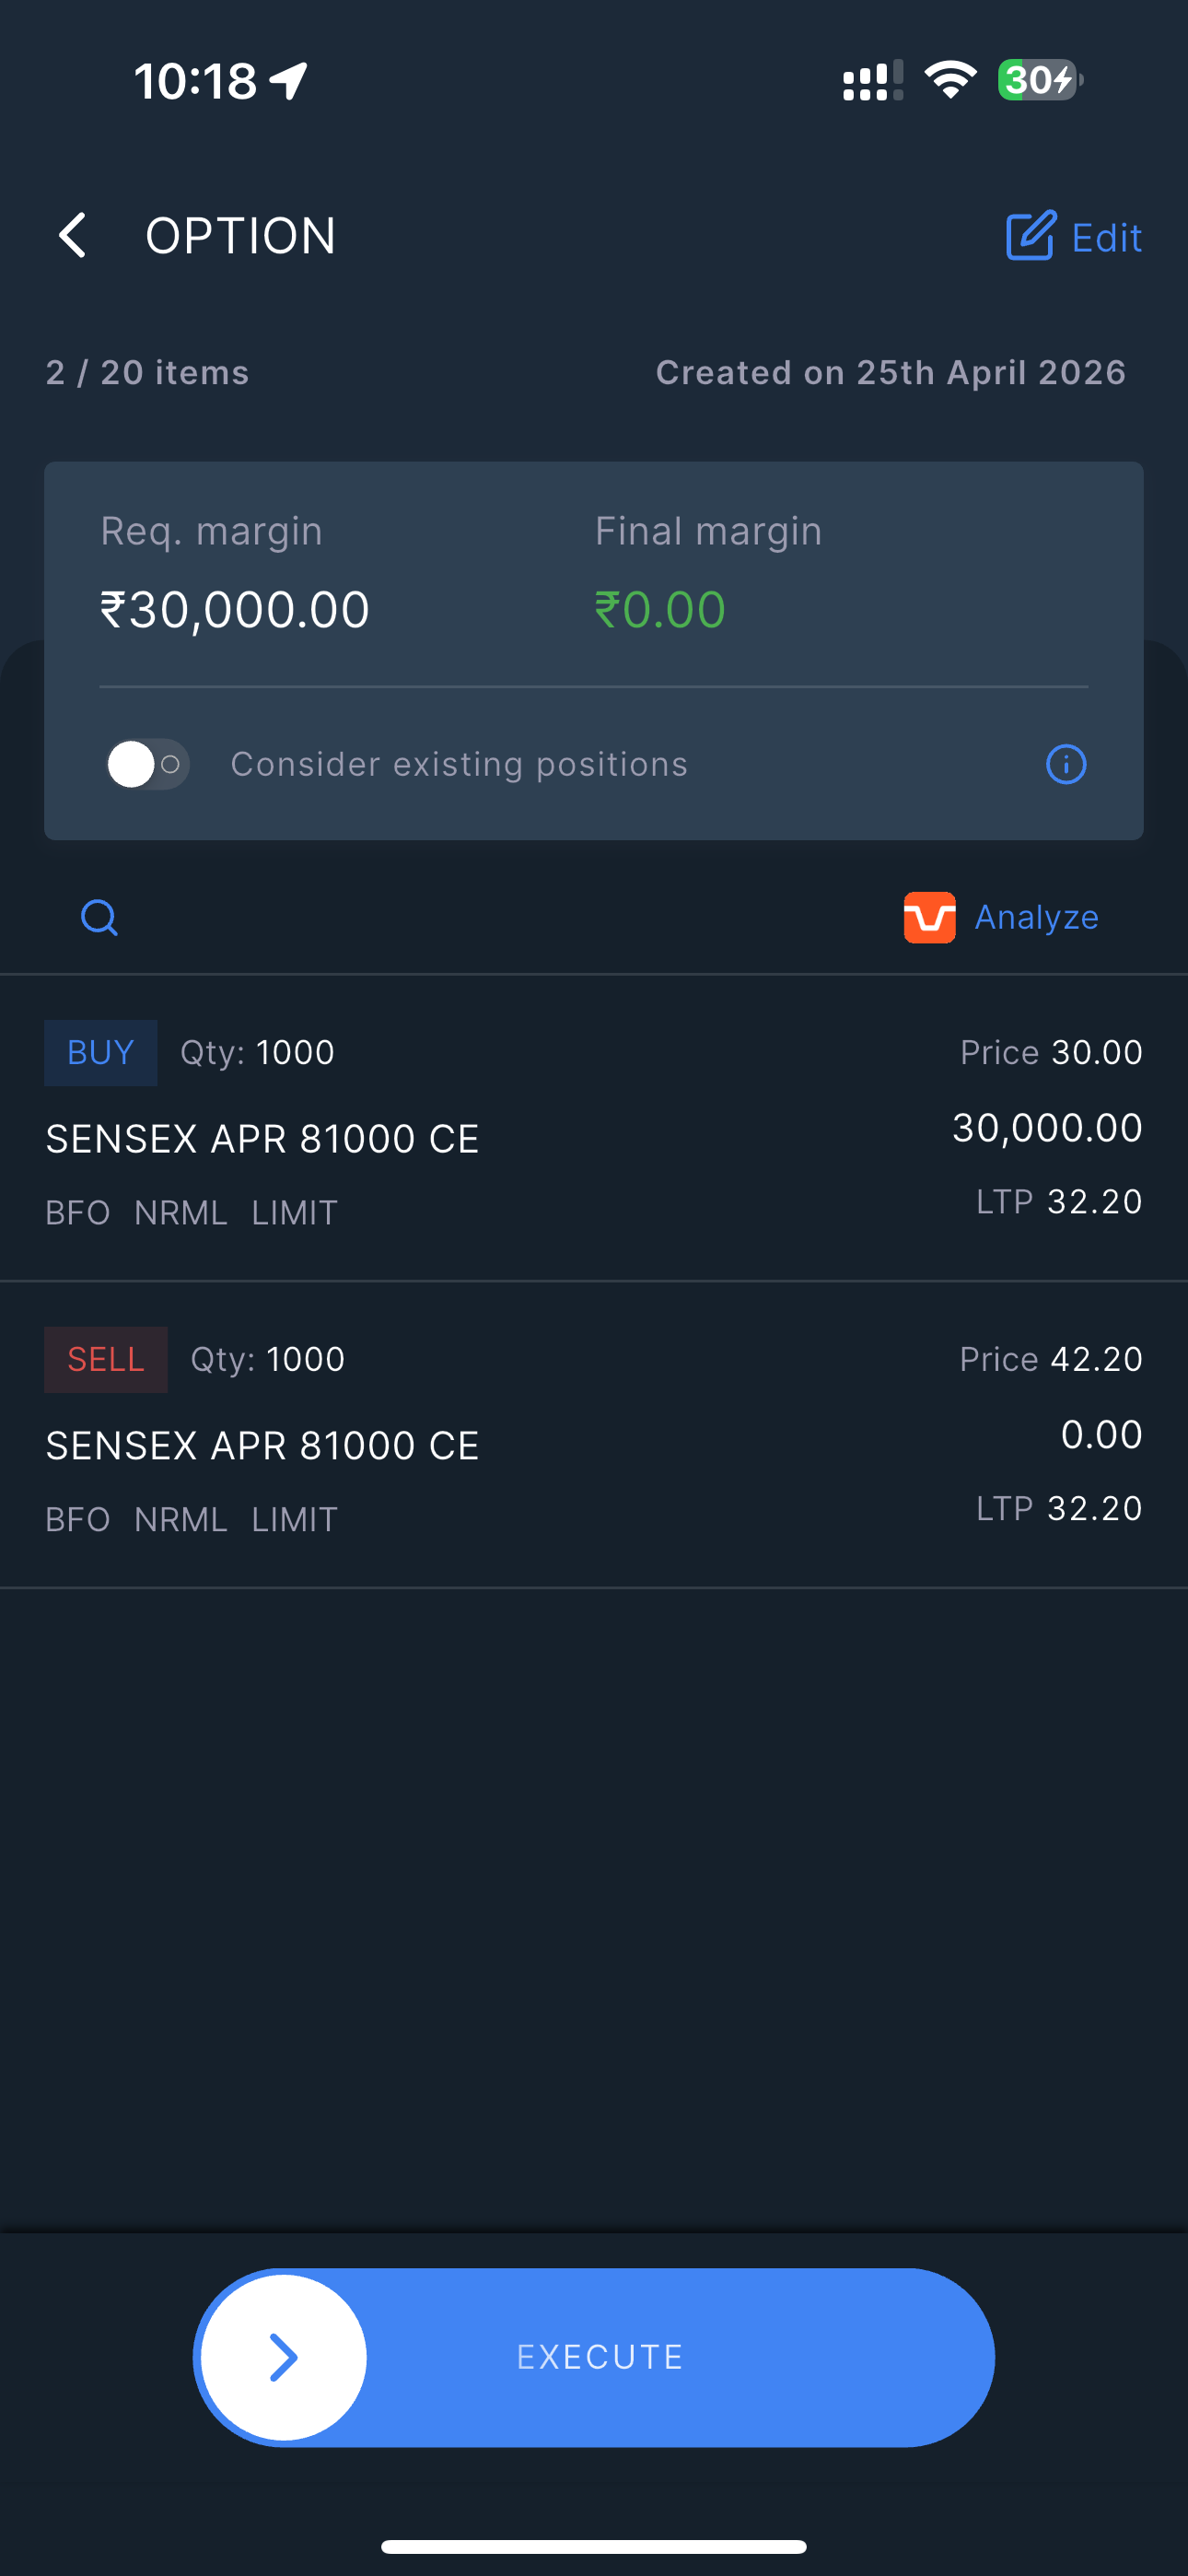Tap the OPTION basket title

(x=240, y=236)
